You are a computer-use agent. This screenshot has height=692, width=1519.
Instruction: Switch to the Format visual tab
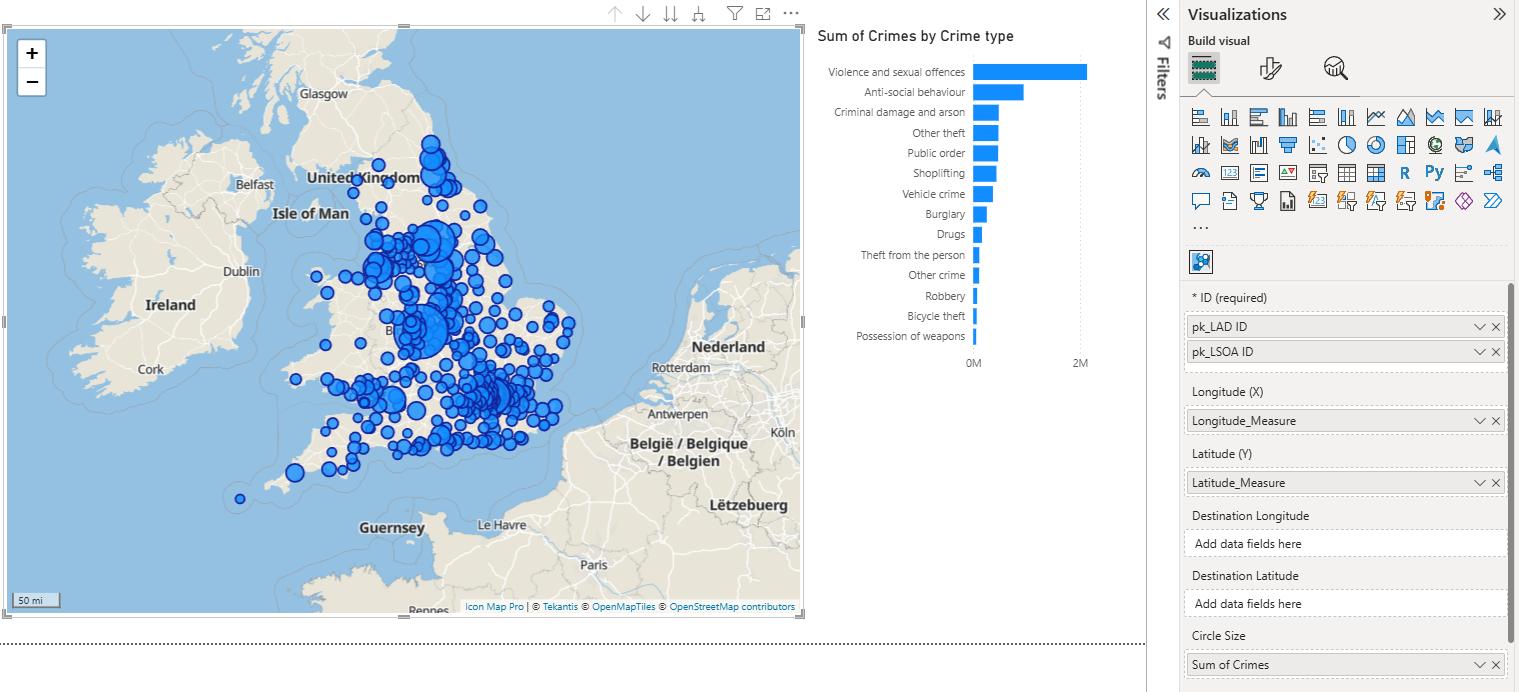click(1269, 68)
